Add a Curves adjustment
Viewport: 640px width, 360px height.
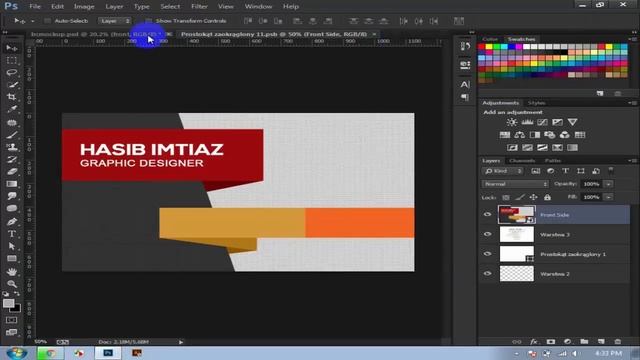tap(542, 122)
